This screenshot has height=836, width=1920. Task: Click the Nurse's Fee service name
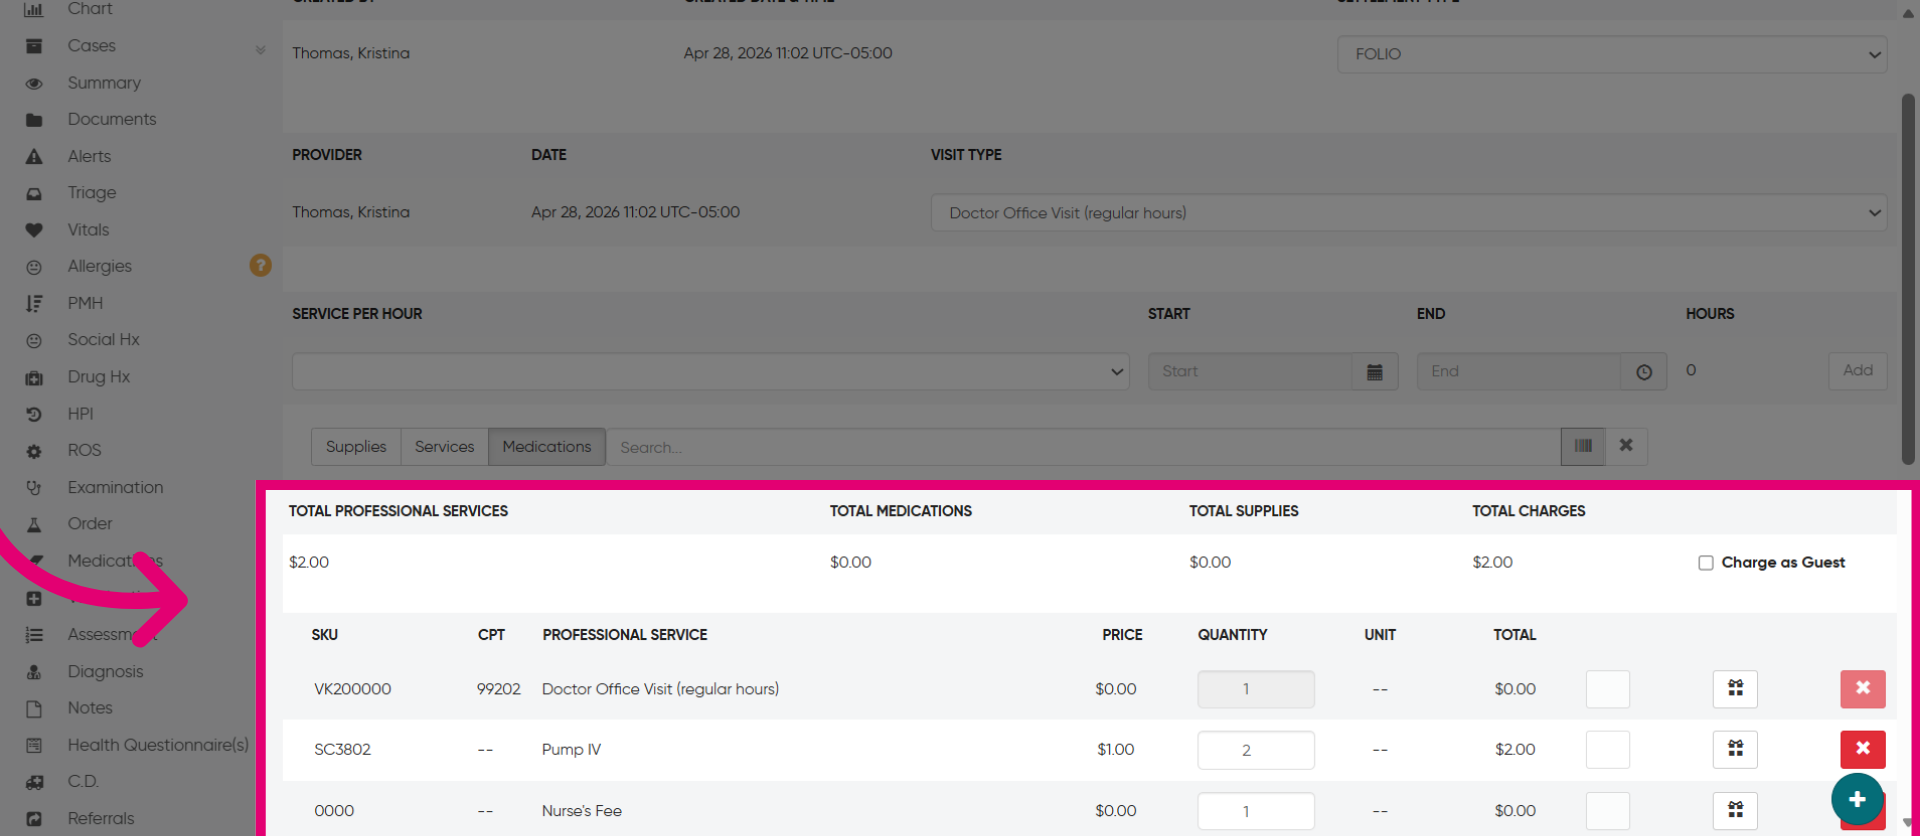tap(582, 811)
